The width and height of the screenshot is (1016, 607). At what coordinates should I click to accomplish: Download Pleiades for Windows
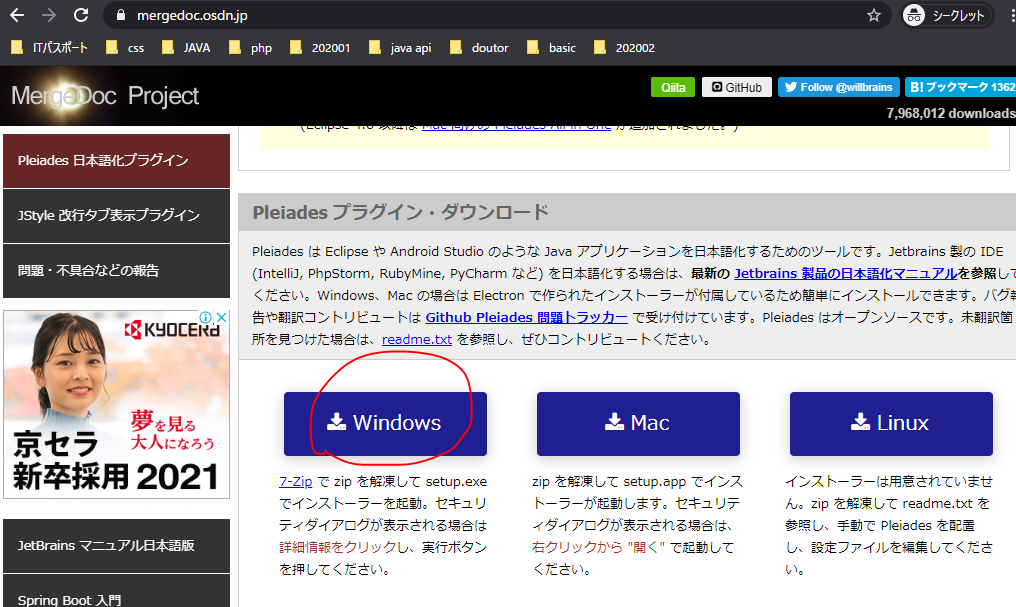point(385,424)
